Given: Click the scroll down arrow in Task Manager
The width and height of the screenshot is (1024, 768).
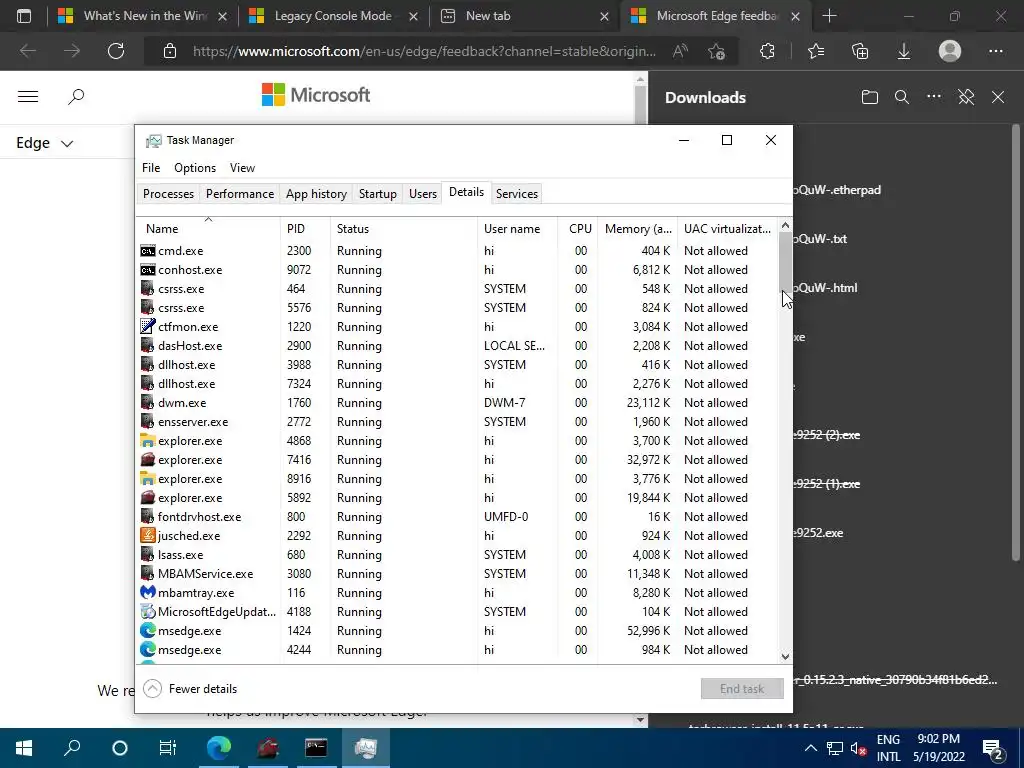Looking at the screenshot, I should pos(785,657).
